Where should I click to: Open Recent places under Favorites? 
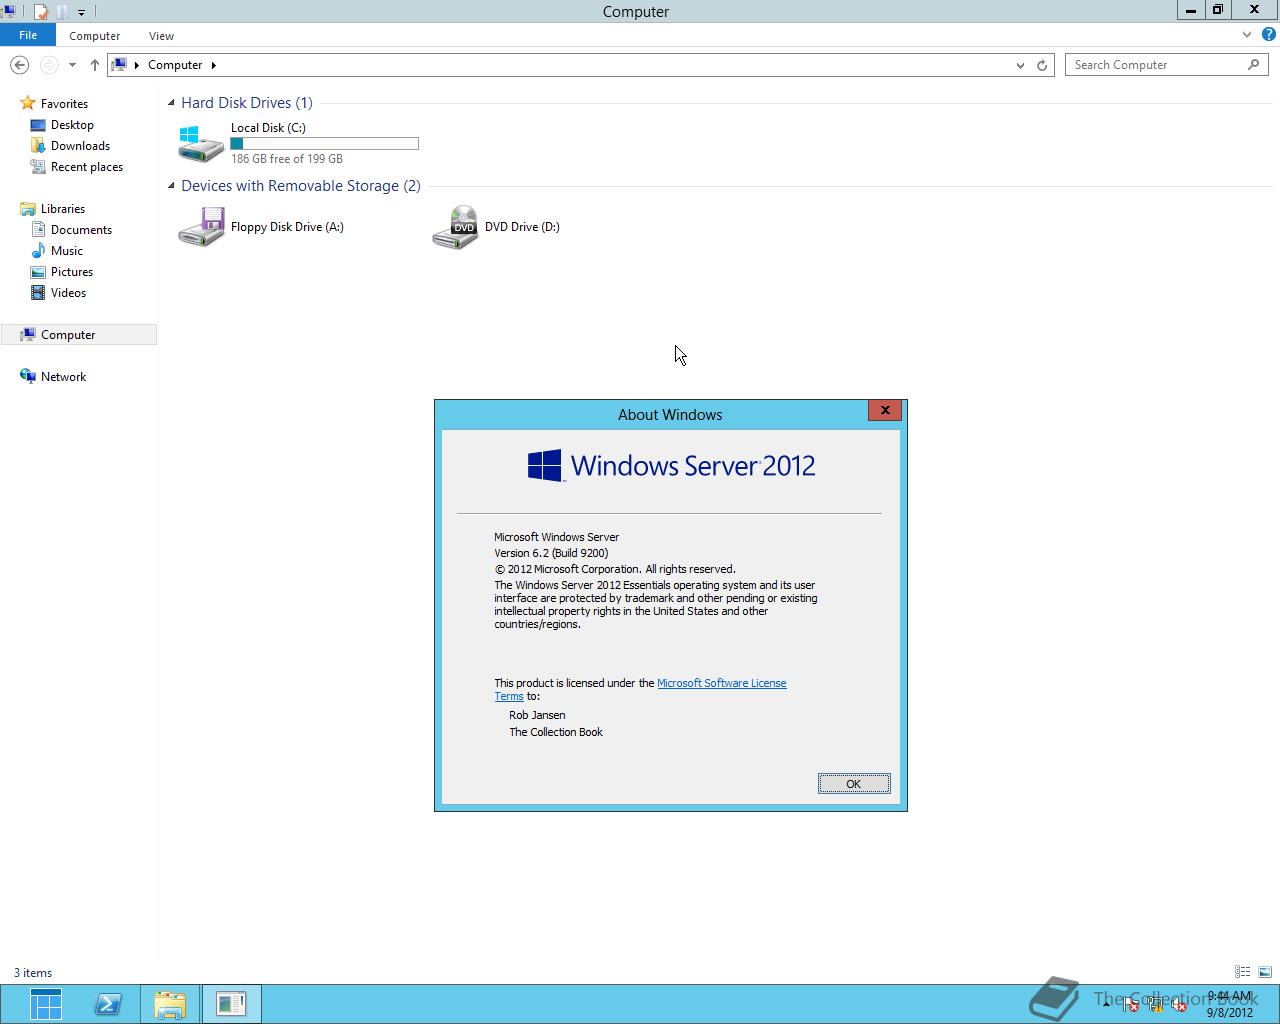[87, 167]
